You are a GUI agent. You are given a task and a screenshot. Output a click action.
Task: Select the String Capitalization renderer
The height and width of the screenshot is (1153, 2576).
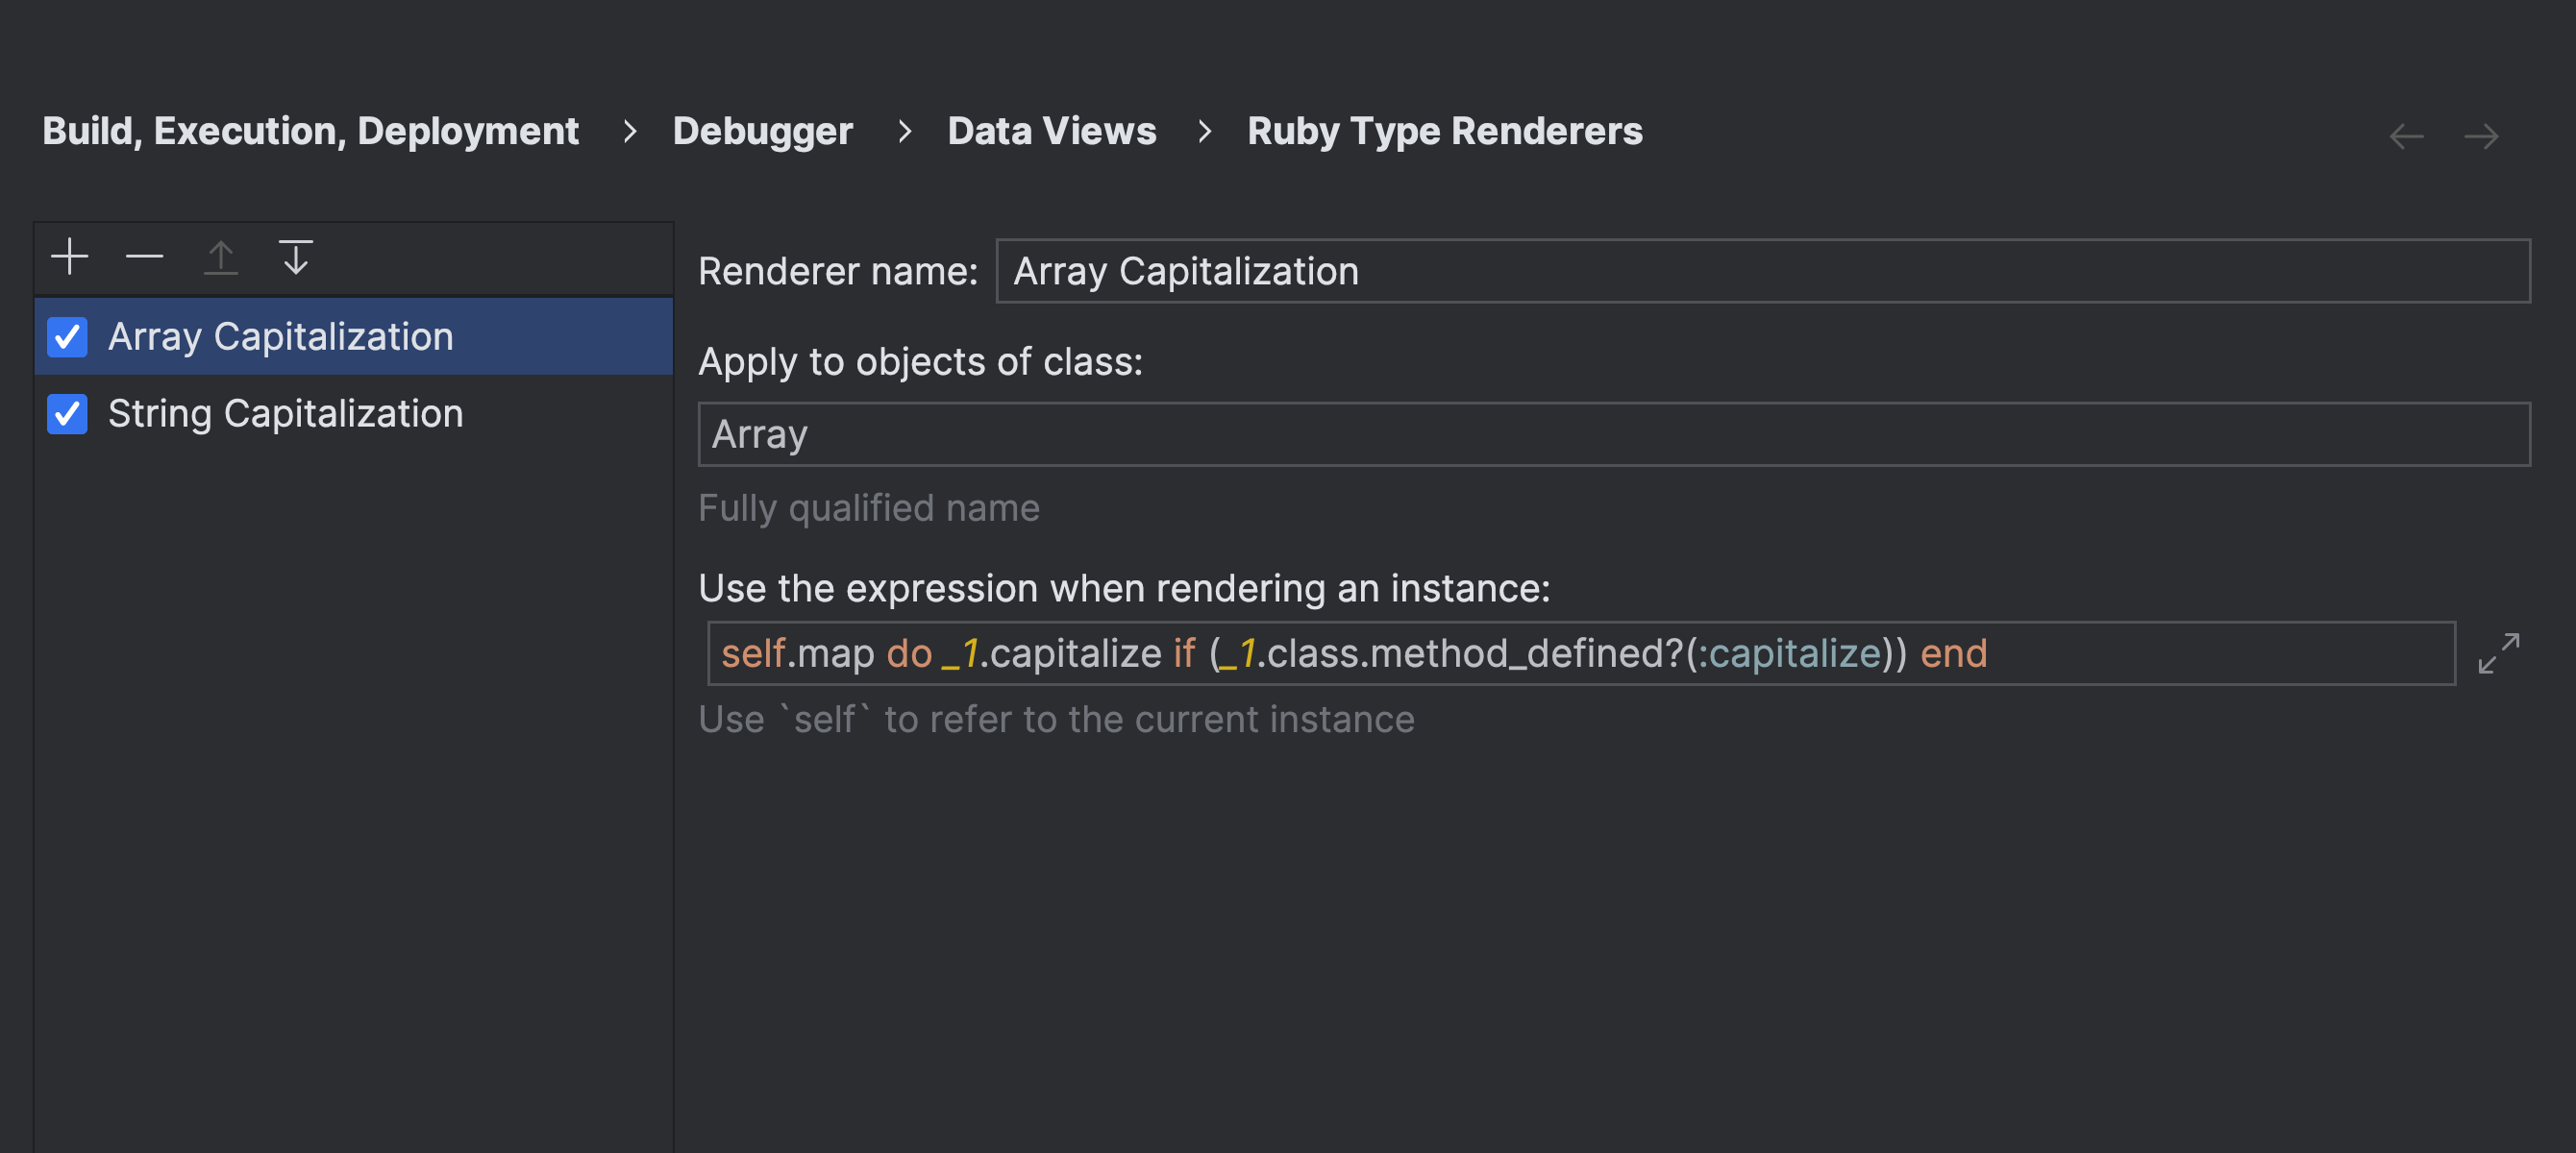[x=285, y=414]
